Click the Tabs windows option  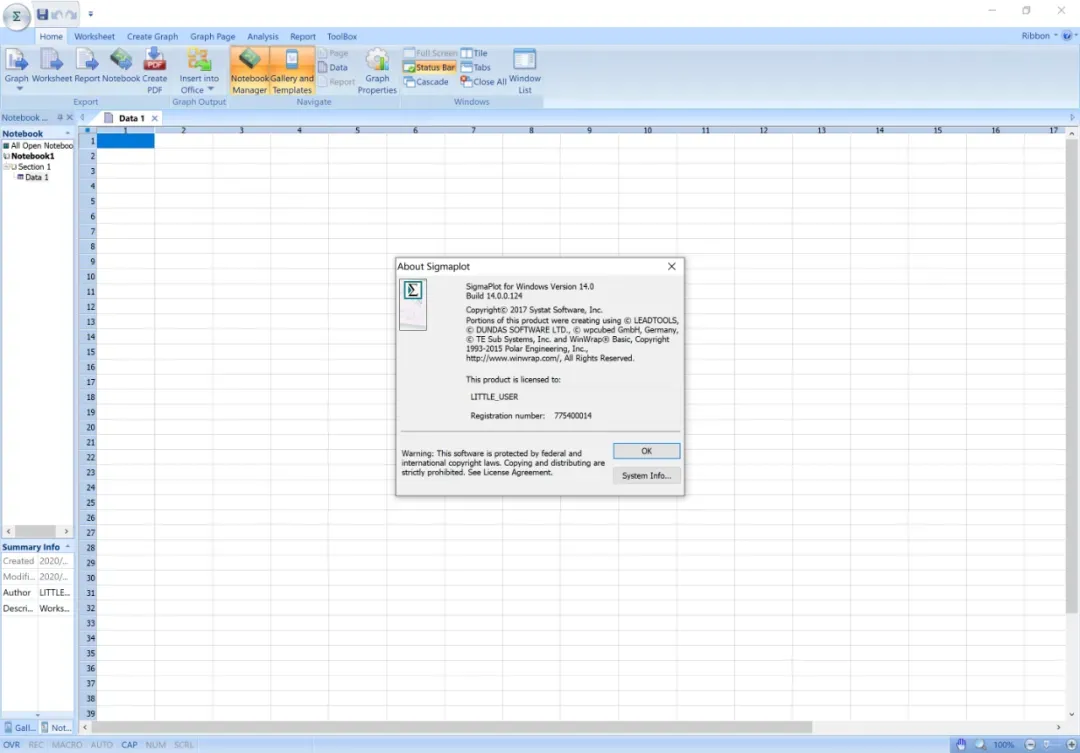(476, 68)
